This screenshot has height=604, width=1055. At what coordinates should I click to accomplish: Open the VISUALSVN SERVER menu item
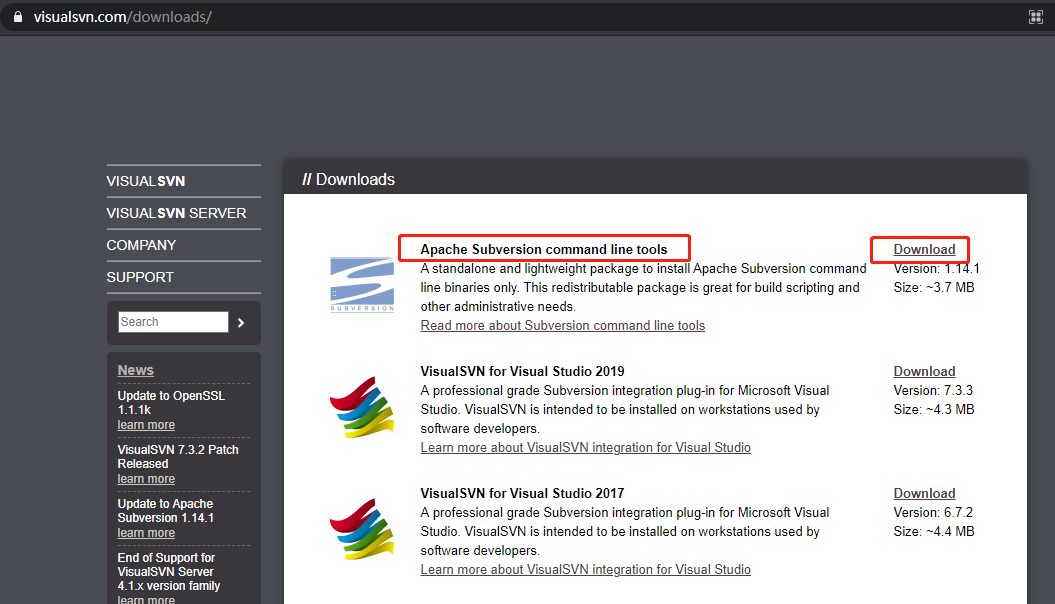(x=176, y=213)
